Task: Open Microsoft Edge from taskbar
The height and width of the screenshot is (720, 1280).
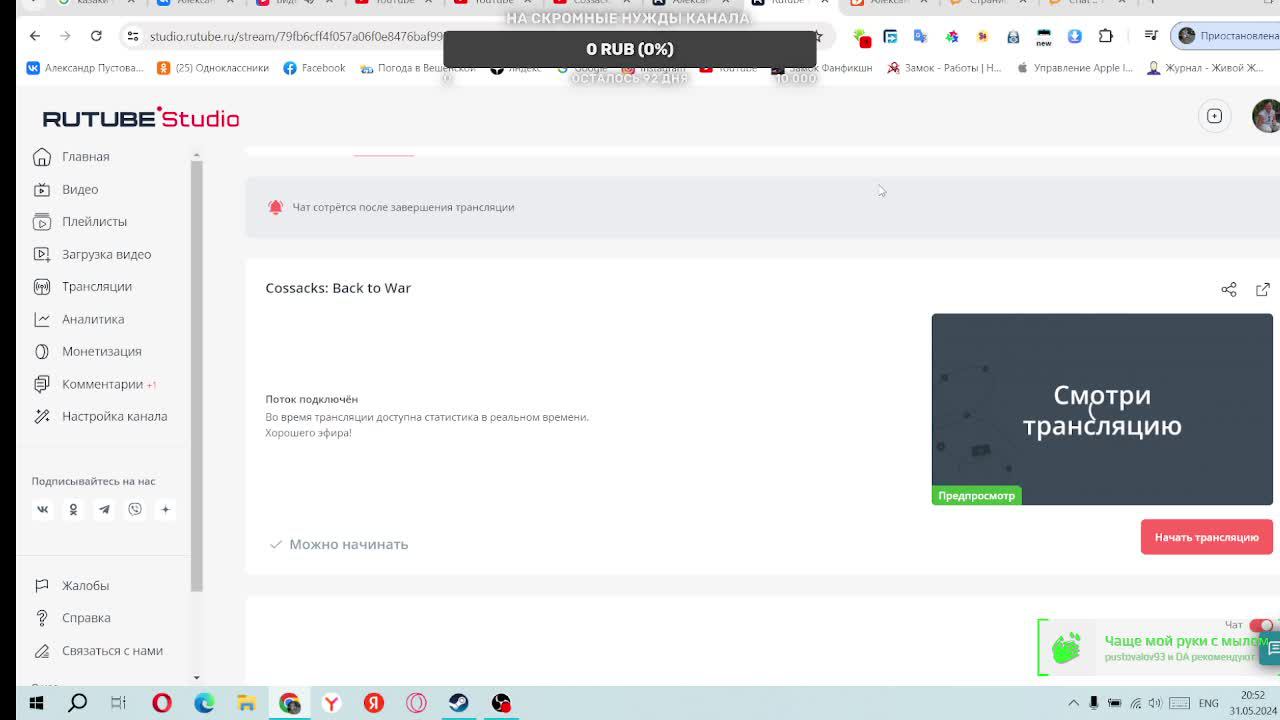Action: (x=204, y=703)
